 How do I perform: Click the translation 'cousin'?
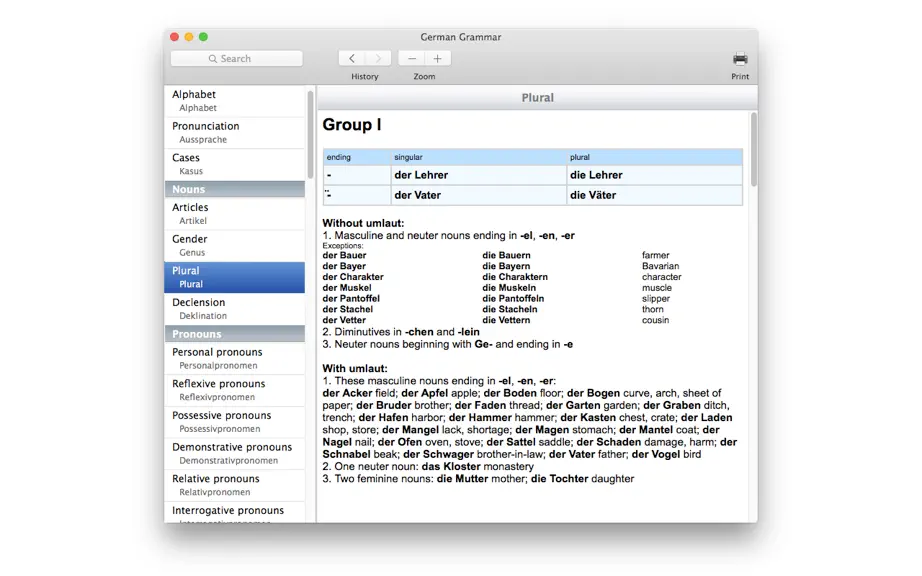[x=656, y=320]
